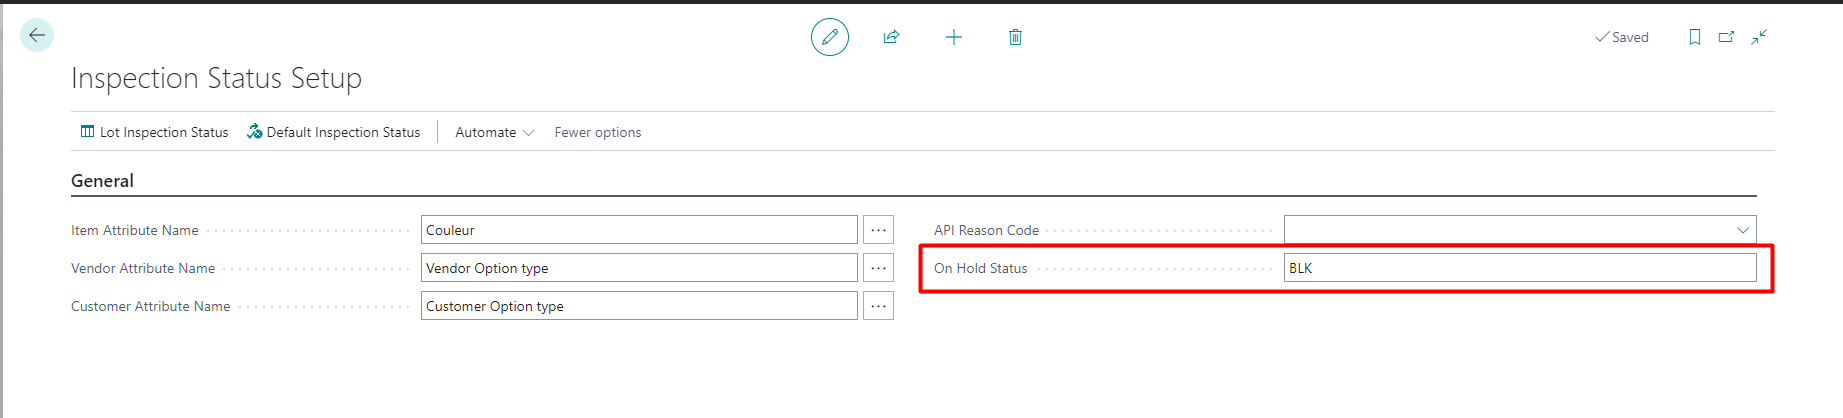
Task: Expand the Automate menu
Action: 495,132
